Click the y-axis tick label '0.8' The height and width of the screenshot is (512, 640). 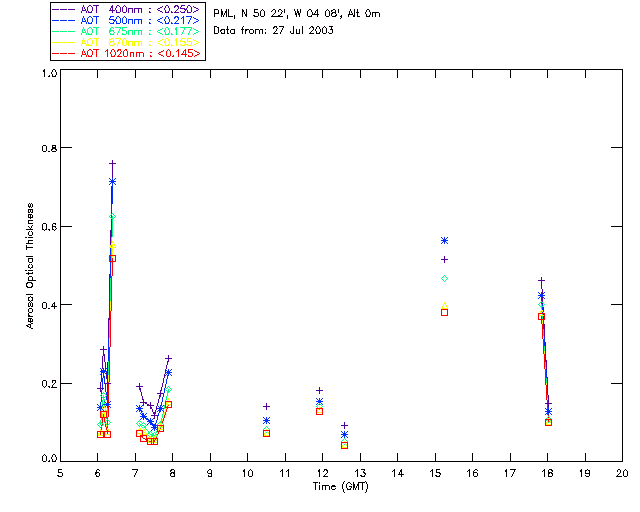(49, 148)
